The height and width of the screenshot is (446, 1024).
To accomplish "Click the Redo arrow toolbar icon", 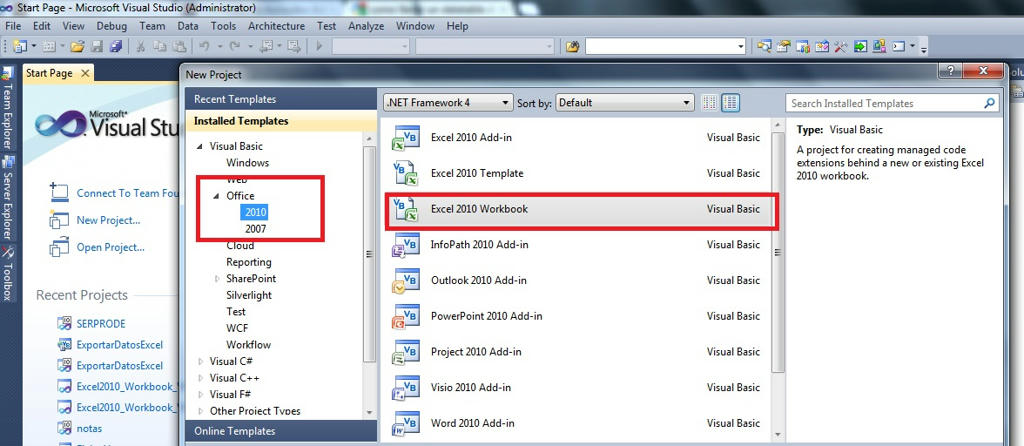I will [234, 46].
